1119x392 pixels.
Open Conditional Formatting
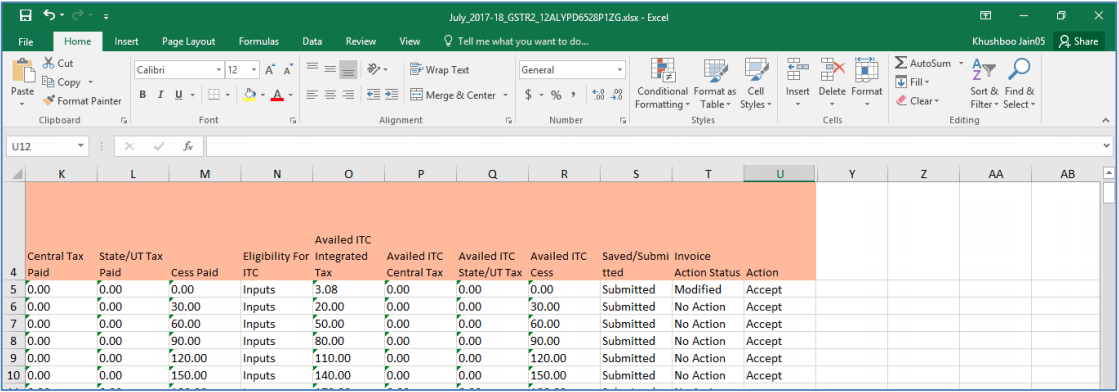point(662,84)
